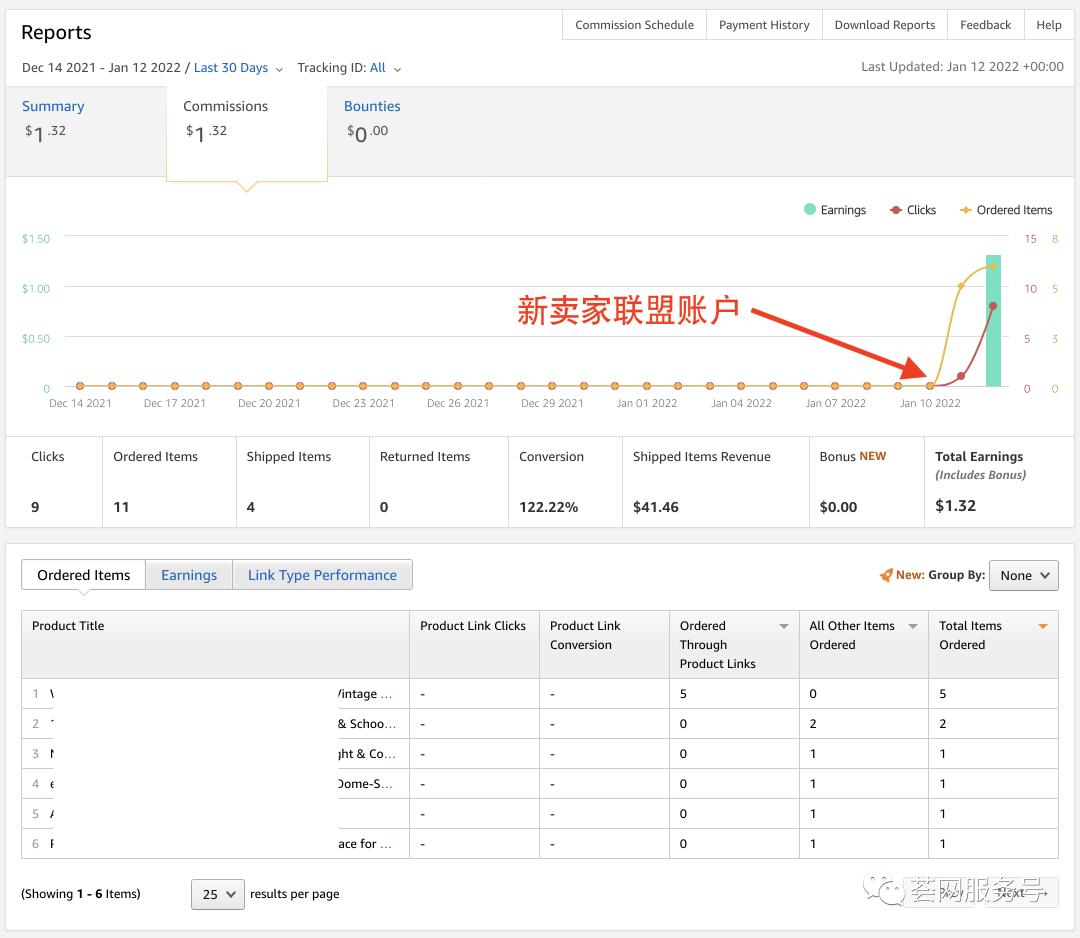Expand the Tracking ID All dropdown
Image resolution: width=1080 pixels, height=938 pixels.
[x=385, y=68]
